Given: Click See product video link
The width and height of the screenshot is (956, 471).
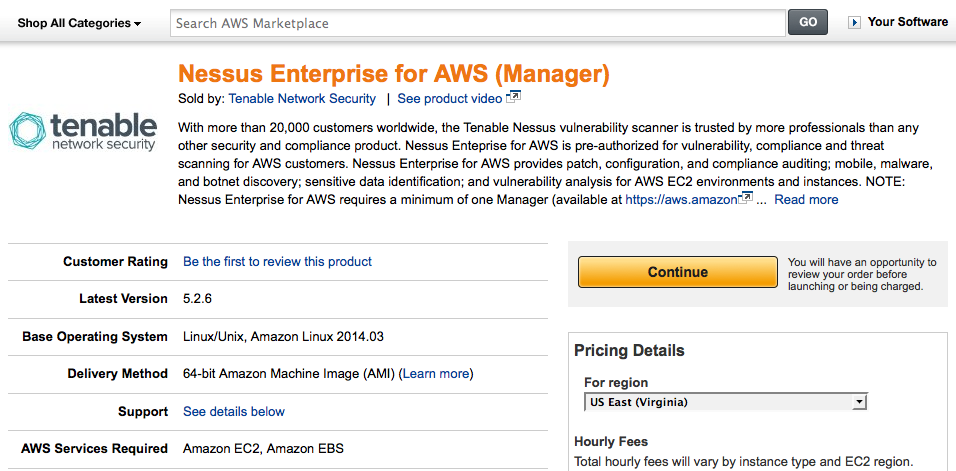Looking at the screenshot, I should tap(450, 99).
